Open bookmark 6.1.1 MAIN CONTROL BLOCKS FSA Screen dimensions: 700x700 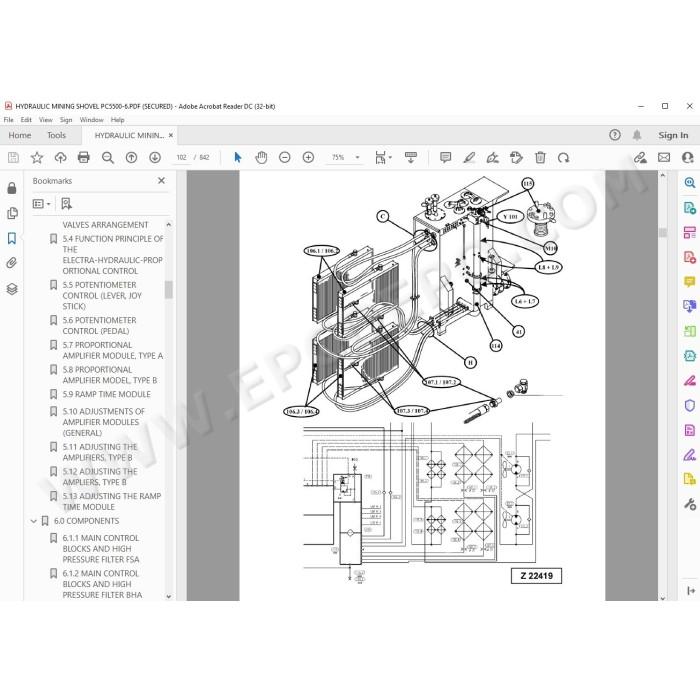[101, 549]
